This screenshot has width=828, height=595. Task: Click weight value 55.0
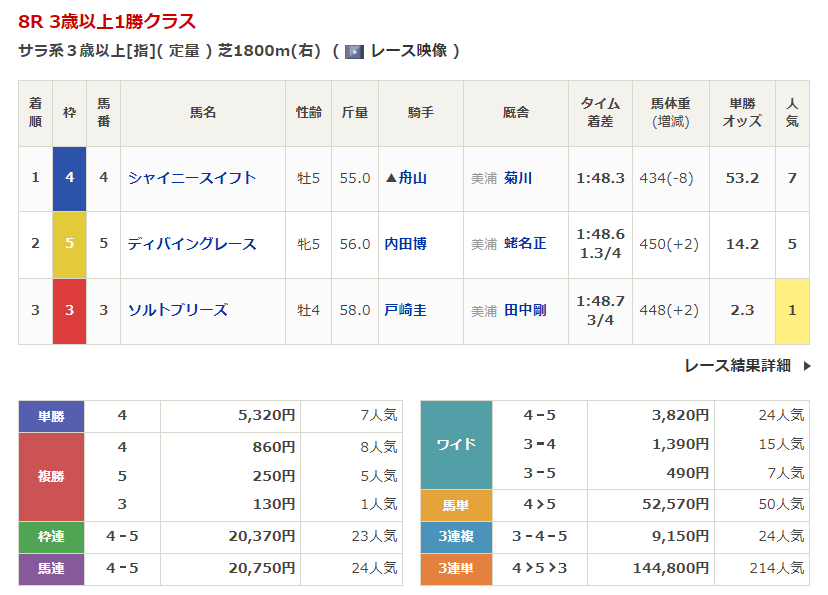pyautogui.click(x=355, y=178)
